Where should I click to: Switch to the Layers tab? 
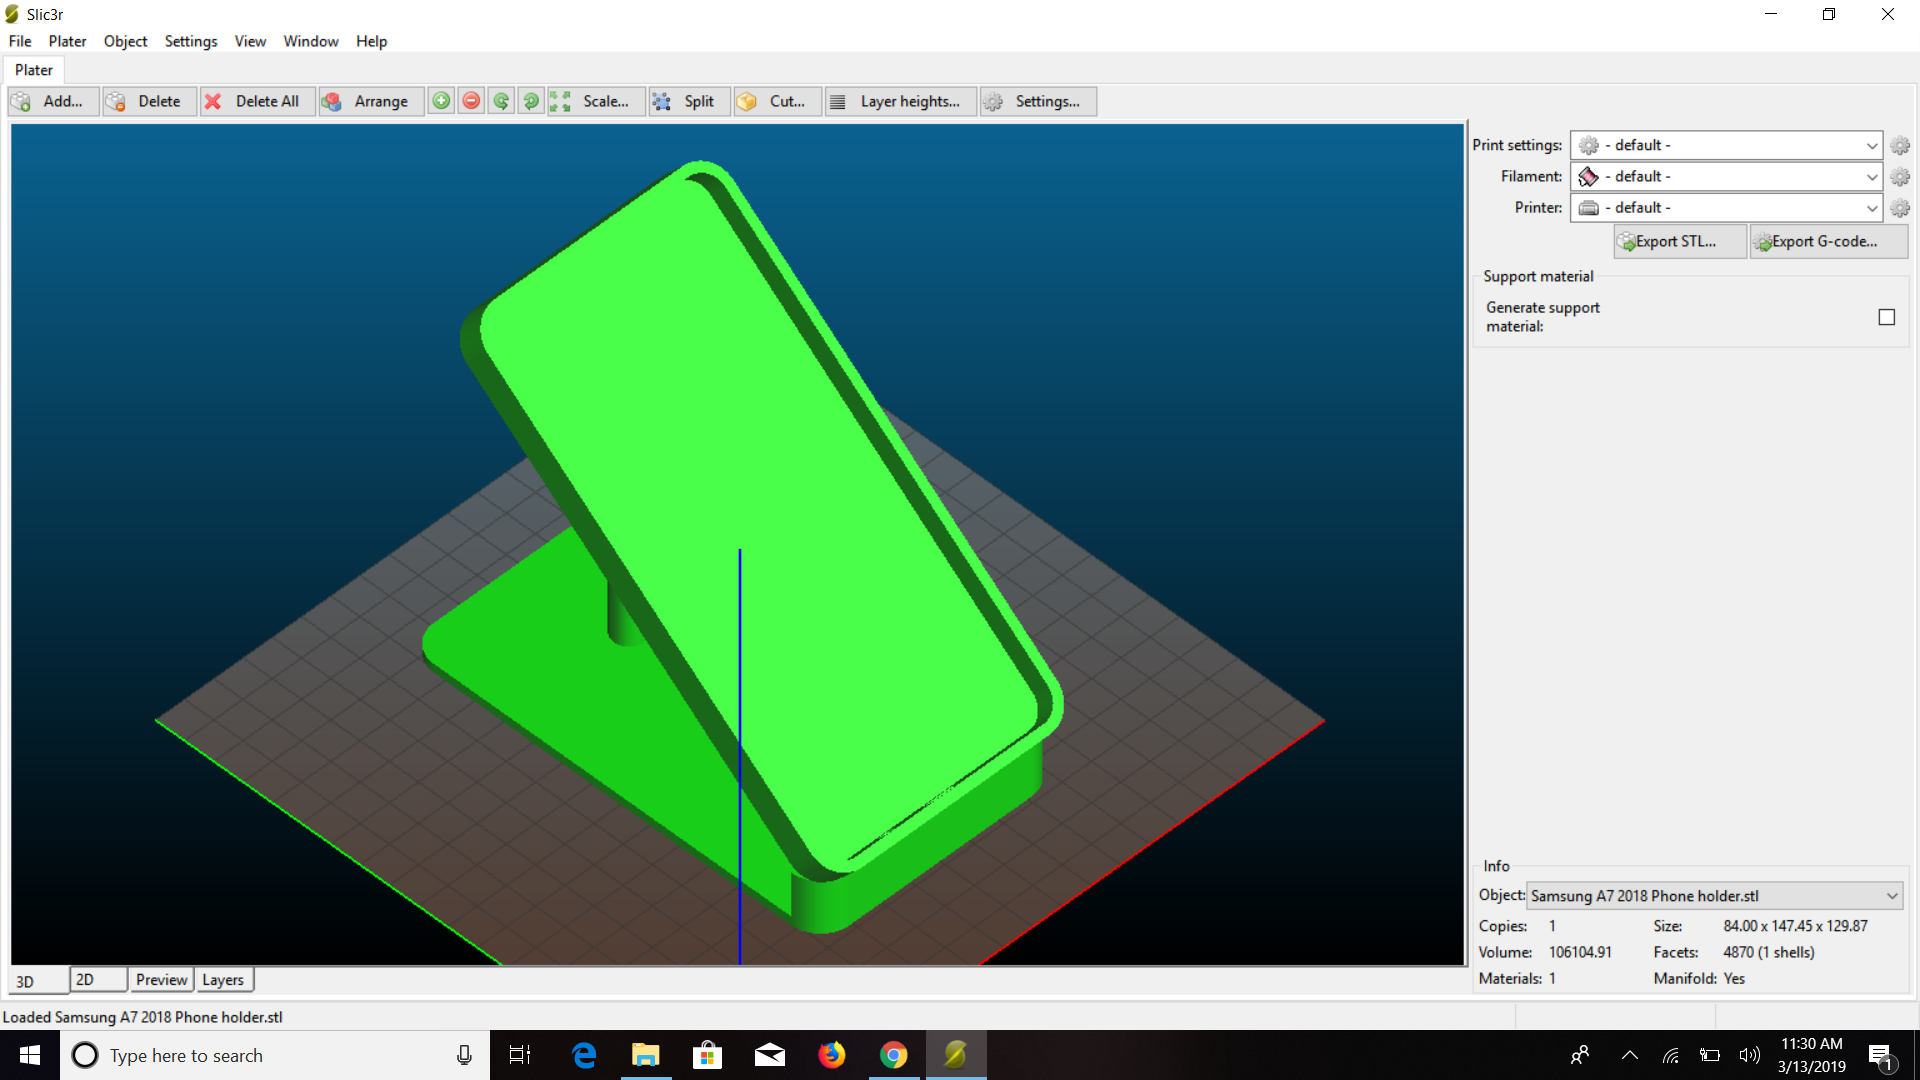223,980
